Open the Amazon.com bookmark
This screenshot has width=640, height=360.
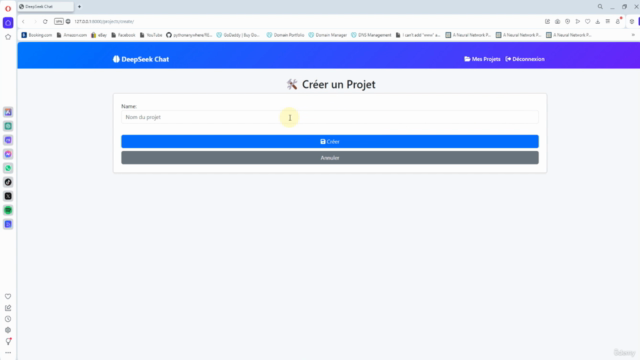click(72, 35)
